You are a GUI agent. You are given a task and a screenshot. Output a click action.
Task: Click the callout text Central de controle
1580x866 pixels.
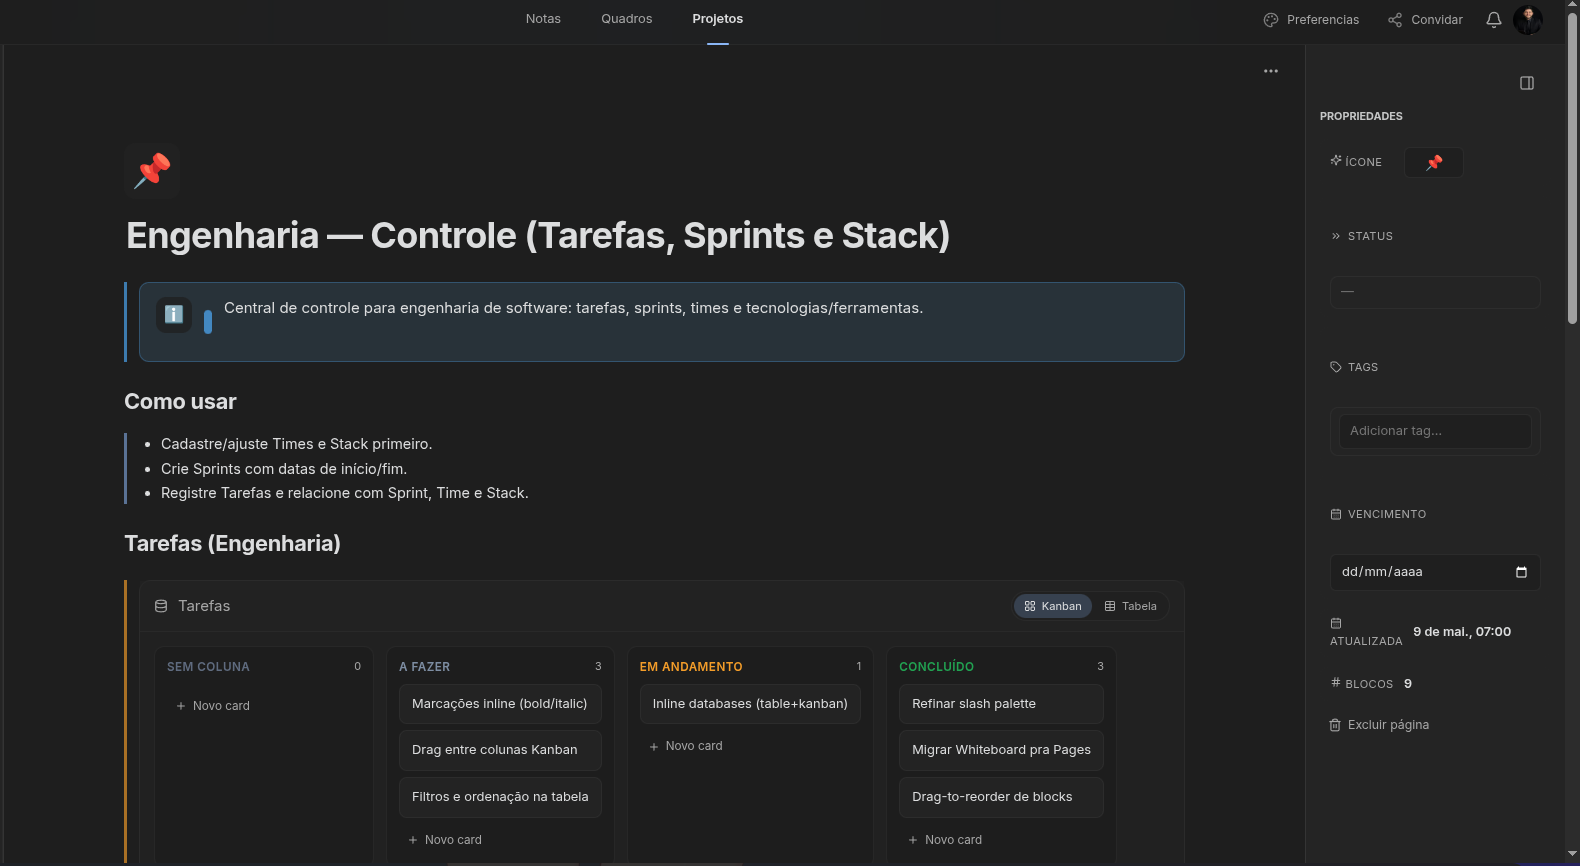tap(573, 308)
